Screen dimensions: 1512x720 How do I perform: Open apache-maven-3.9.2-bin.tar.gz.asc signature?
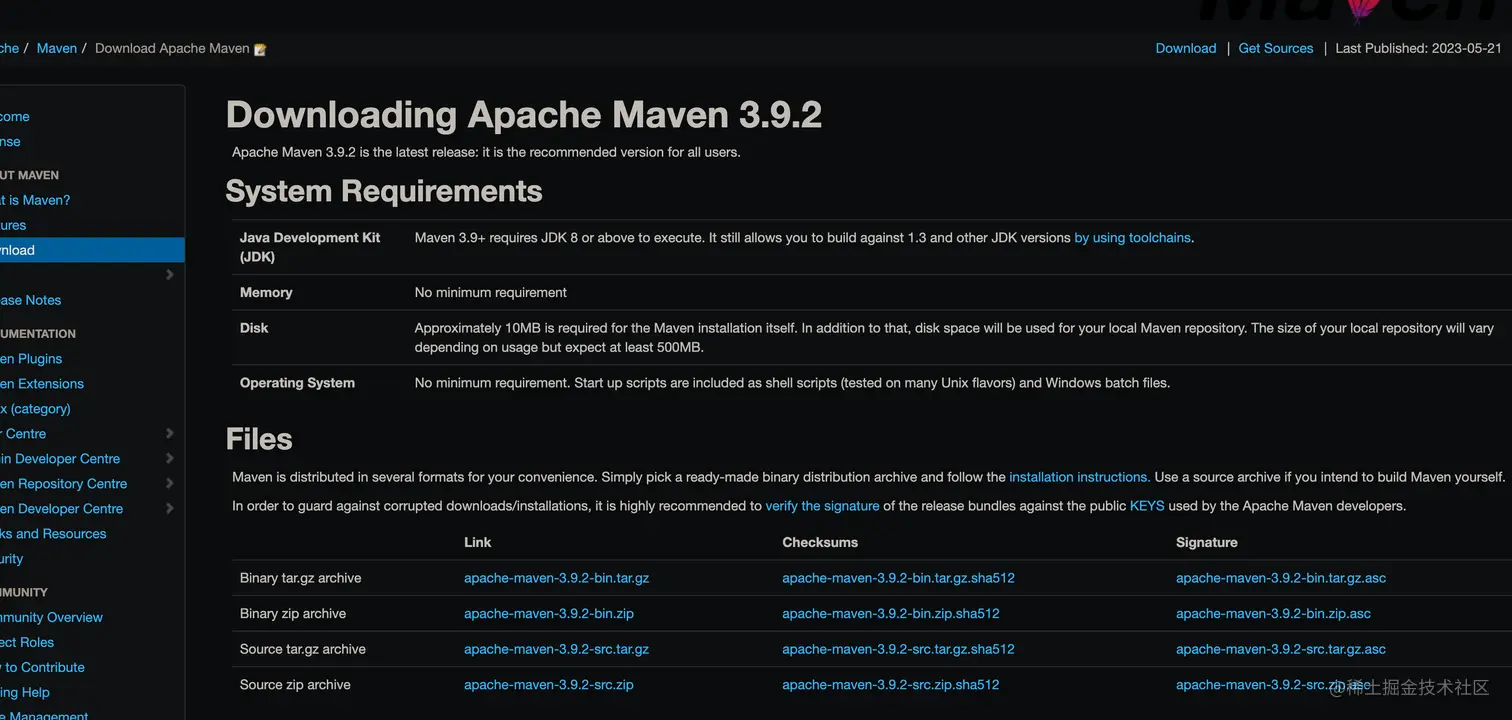tap(1281, 578)
